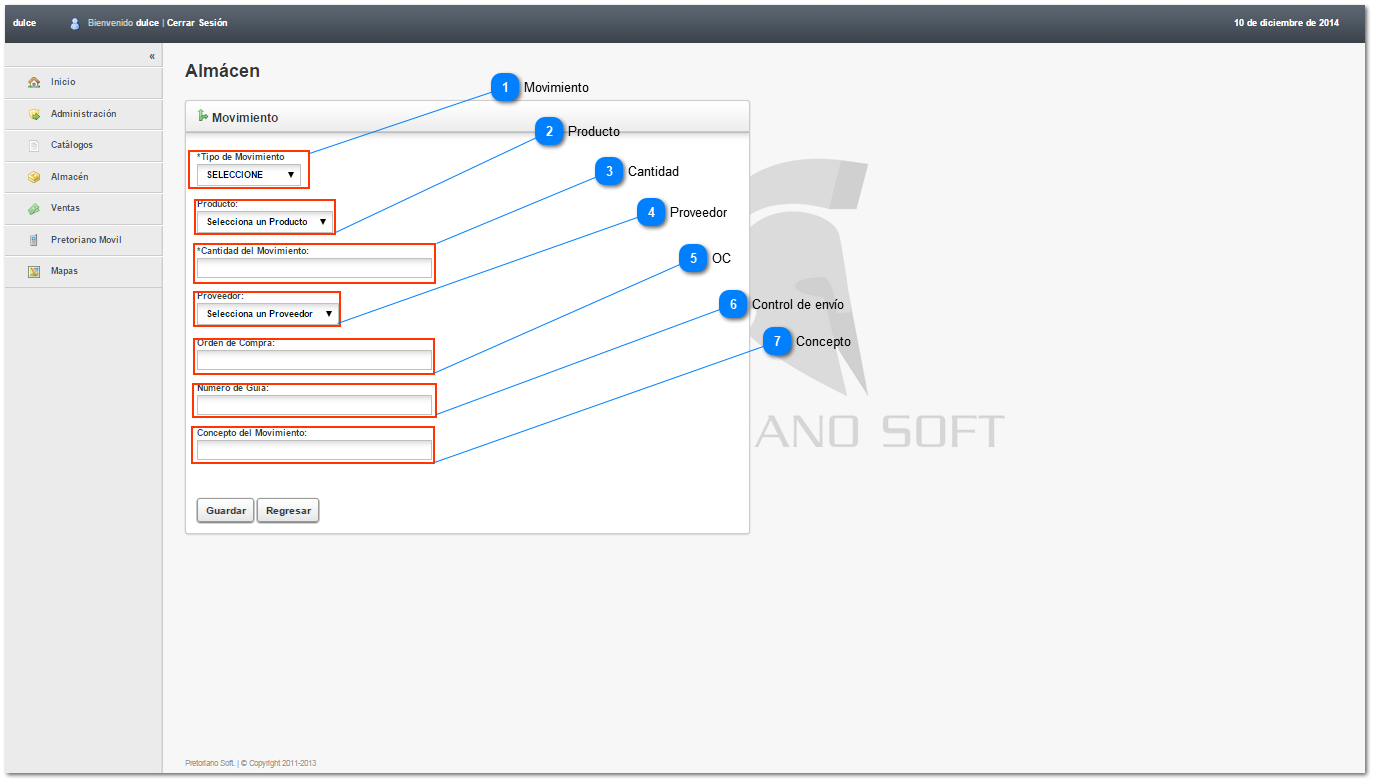This screenshot has width=1374, height=782.
Task: Click the dulce username at top left
Action: 24,23
